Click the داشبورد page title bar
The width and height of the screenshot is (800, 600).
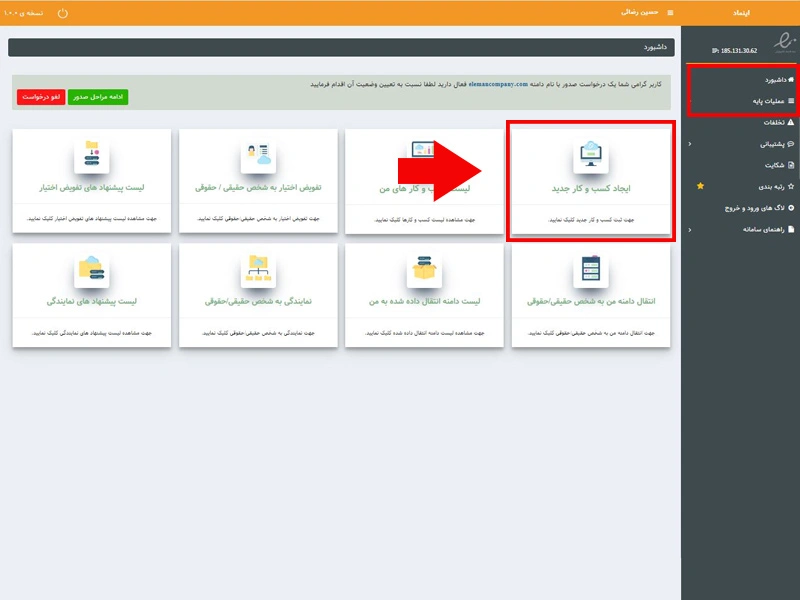[341, 47]
